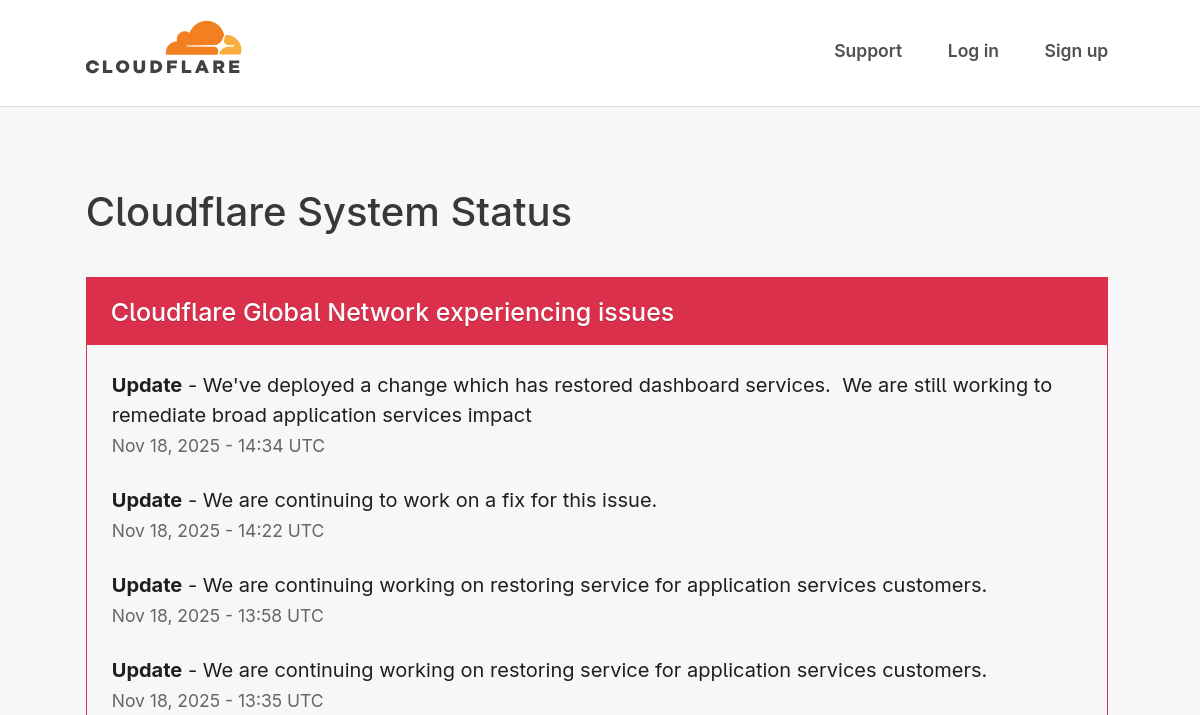Viewport: 1200px width, 715px height.
Task: Go to Log in
Action: [972, 51]
